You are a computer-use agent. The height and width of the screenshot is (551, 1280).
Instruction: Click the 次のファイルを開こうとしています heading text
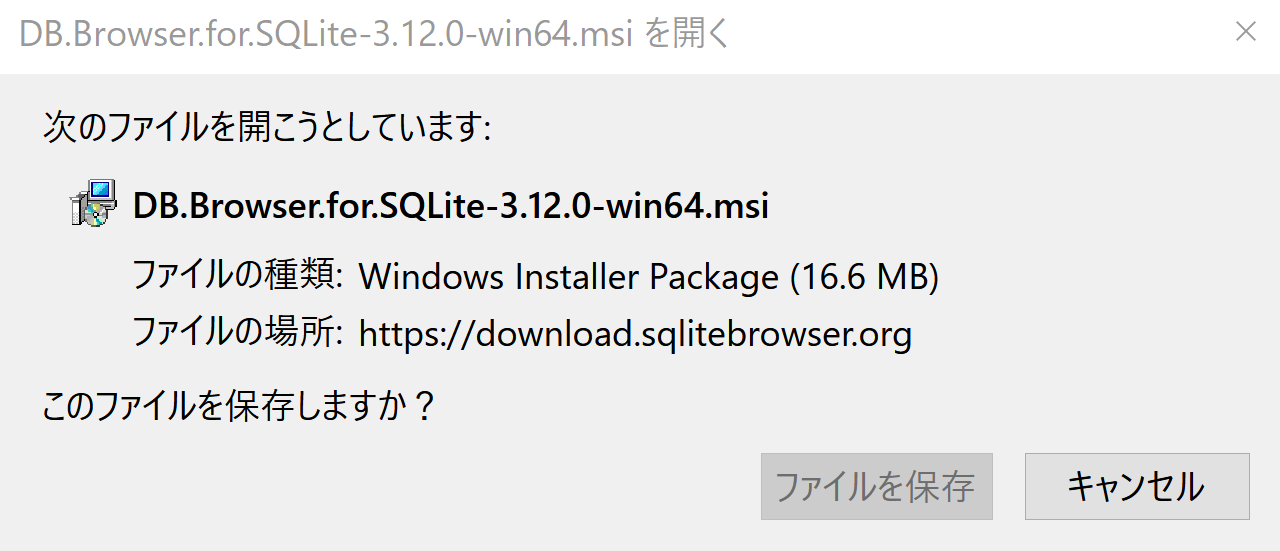[266, 128]
